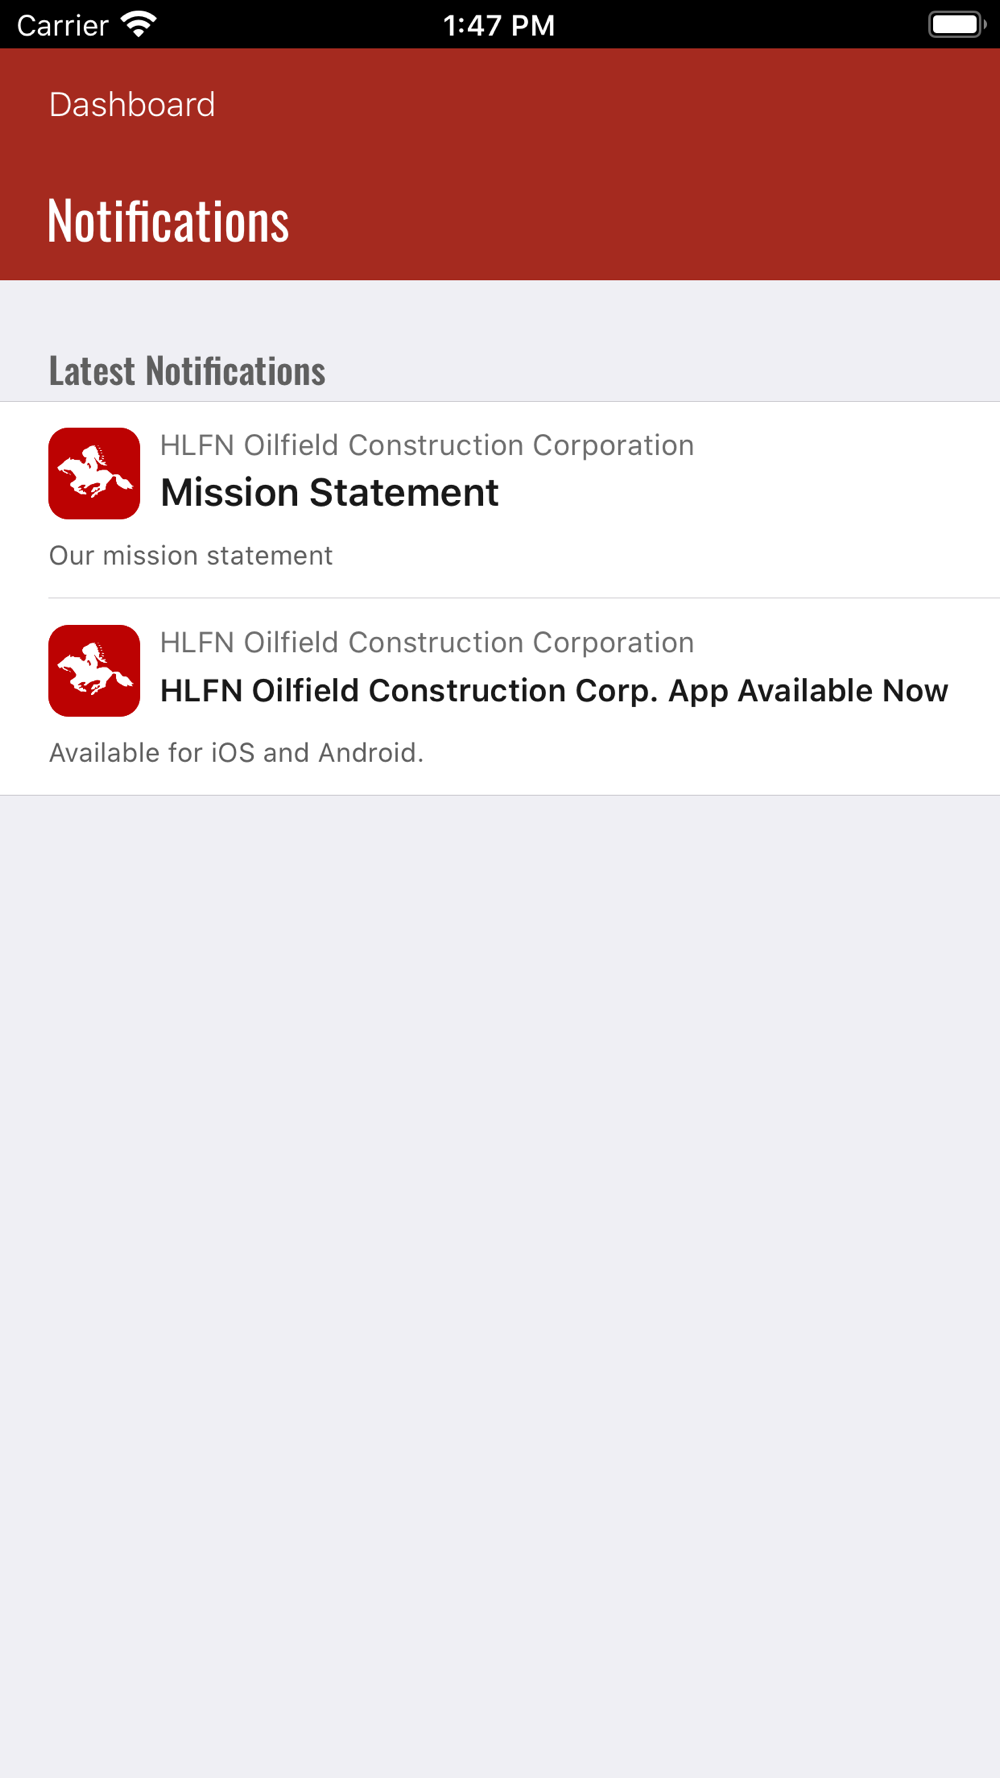Click blank red area right of Notifications title
Image resolution: width=1000 pixels, height=1778 pixels.
click(650, 220)
